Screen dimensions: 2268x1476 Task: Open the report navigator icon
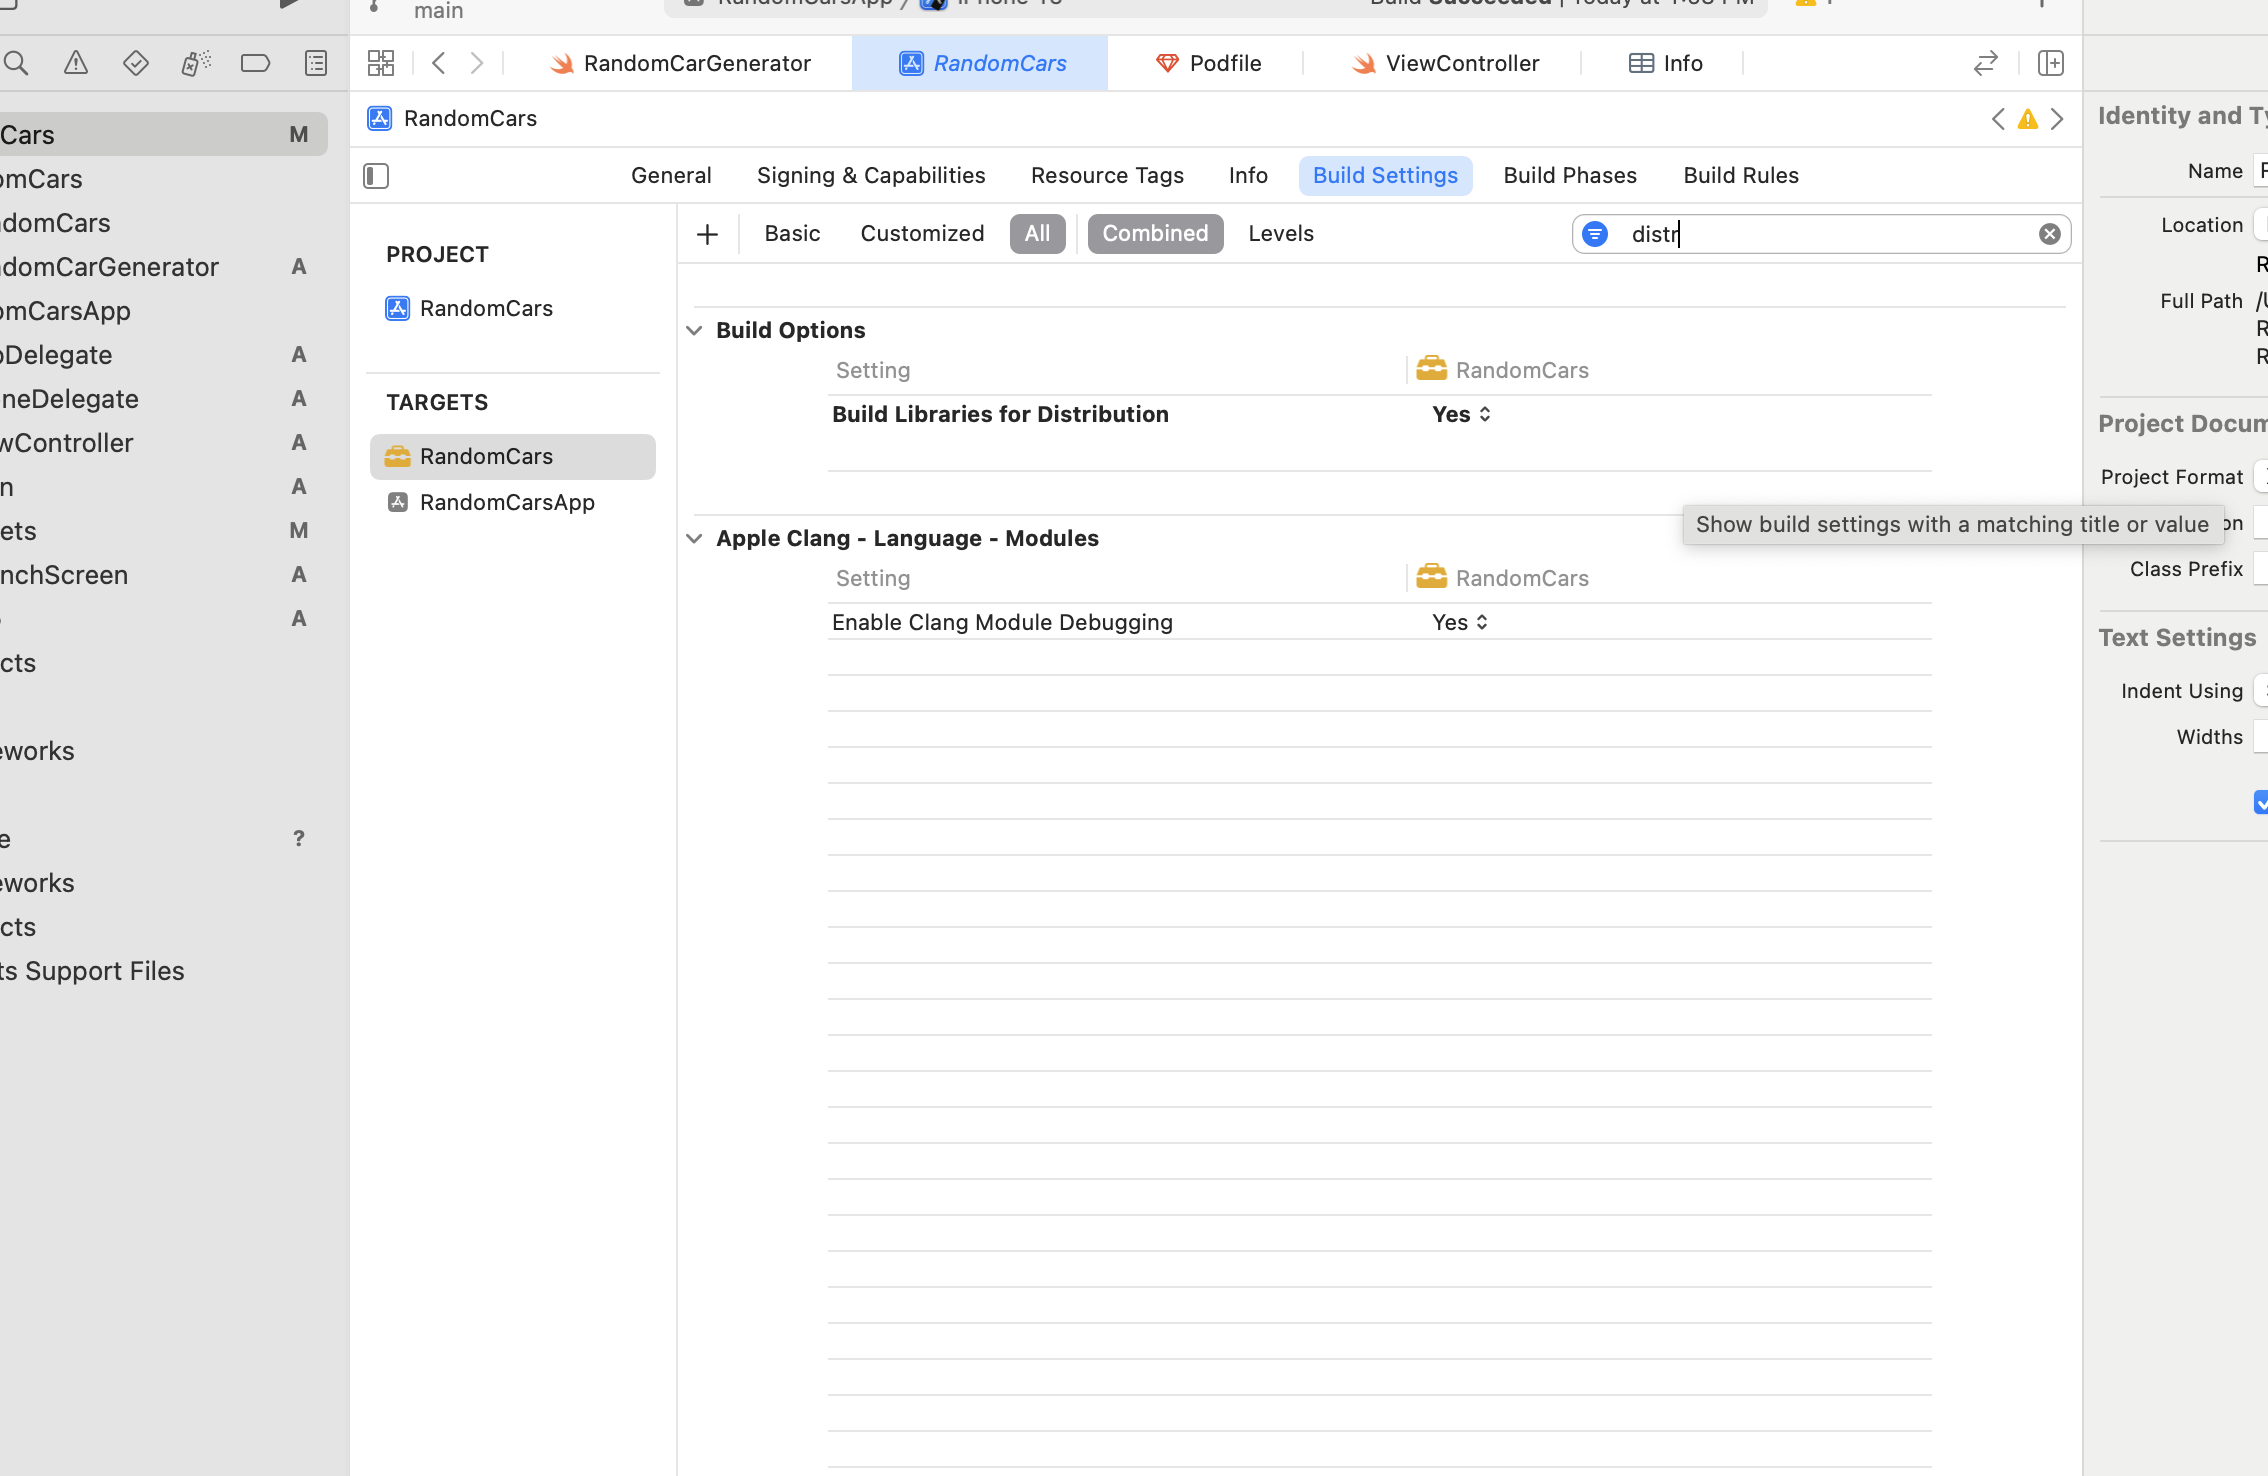(316, 63)
